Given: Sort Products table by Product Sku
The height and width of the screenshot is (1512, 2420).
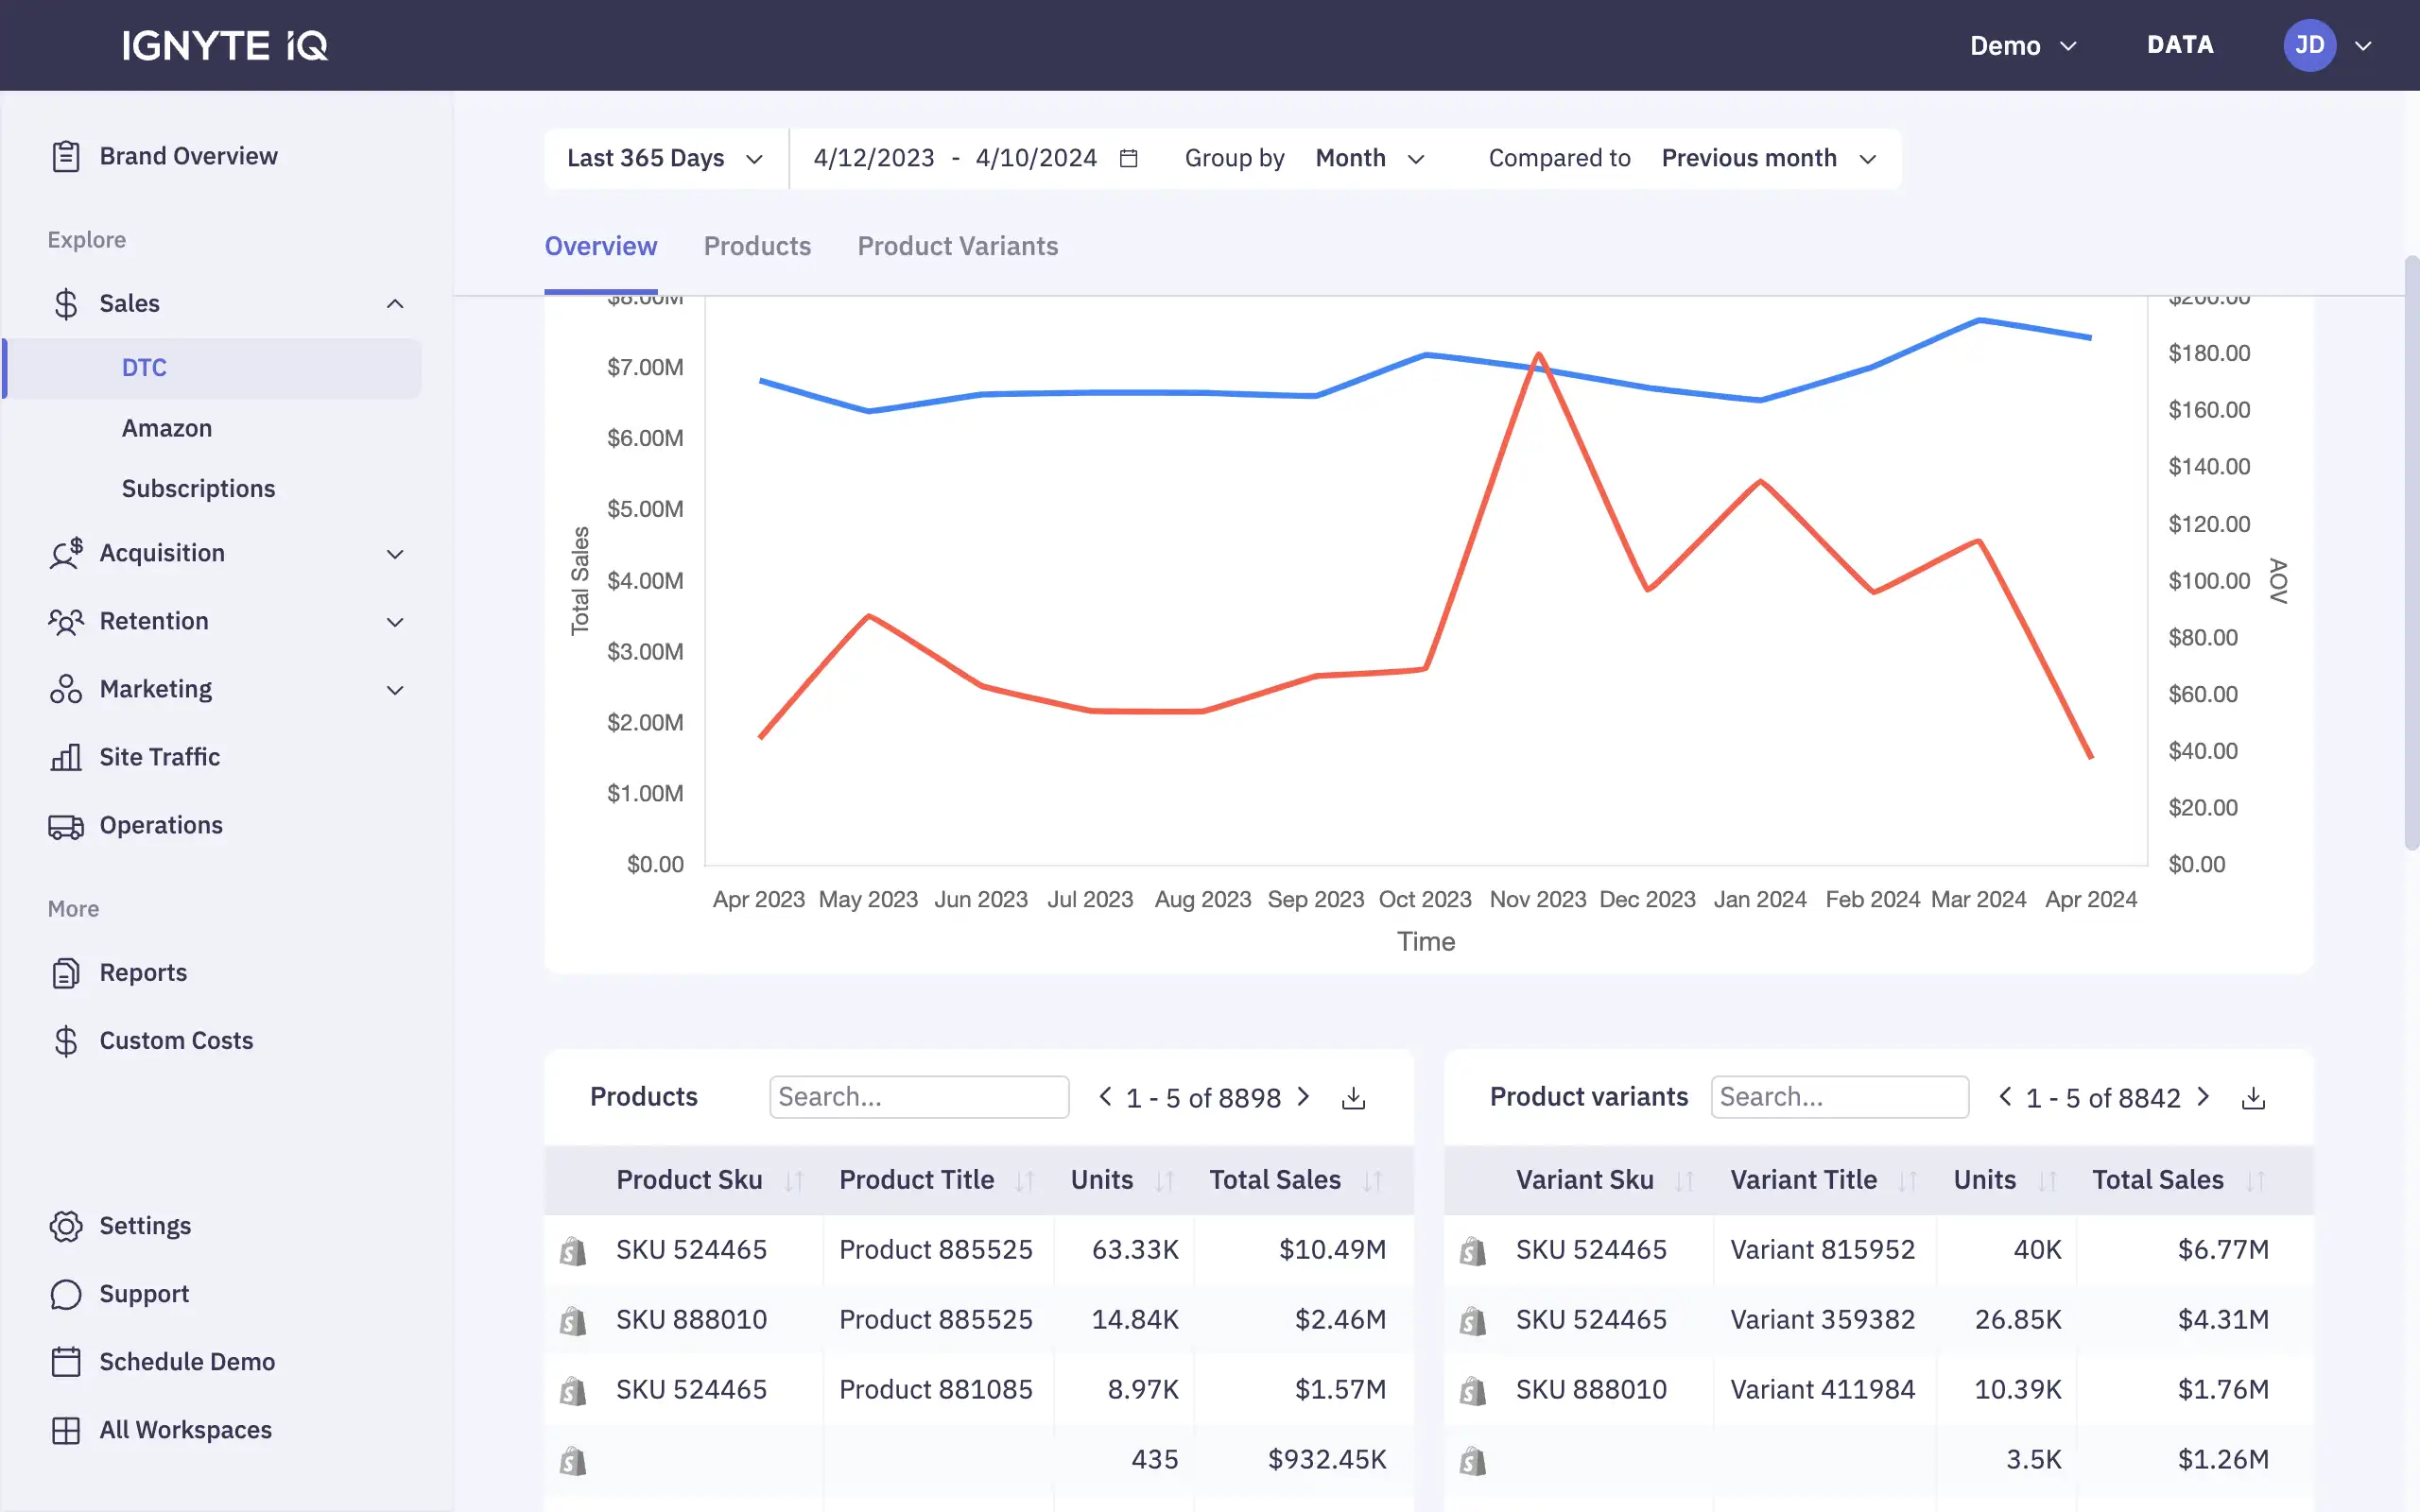Looking at the screenshot, I should click(795, 1181).
